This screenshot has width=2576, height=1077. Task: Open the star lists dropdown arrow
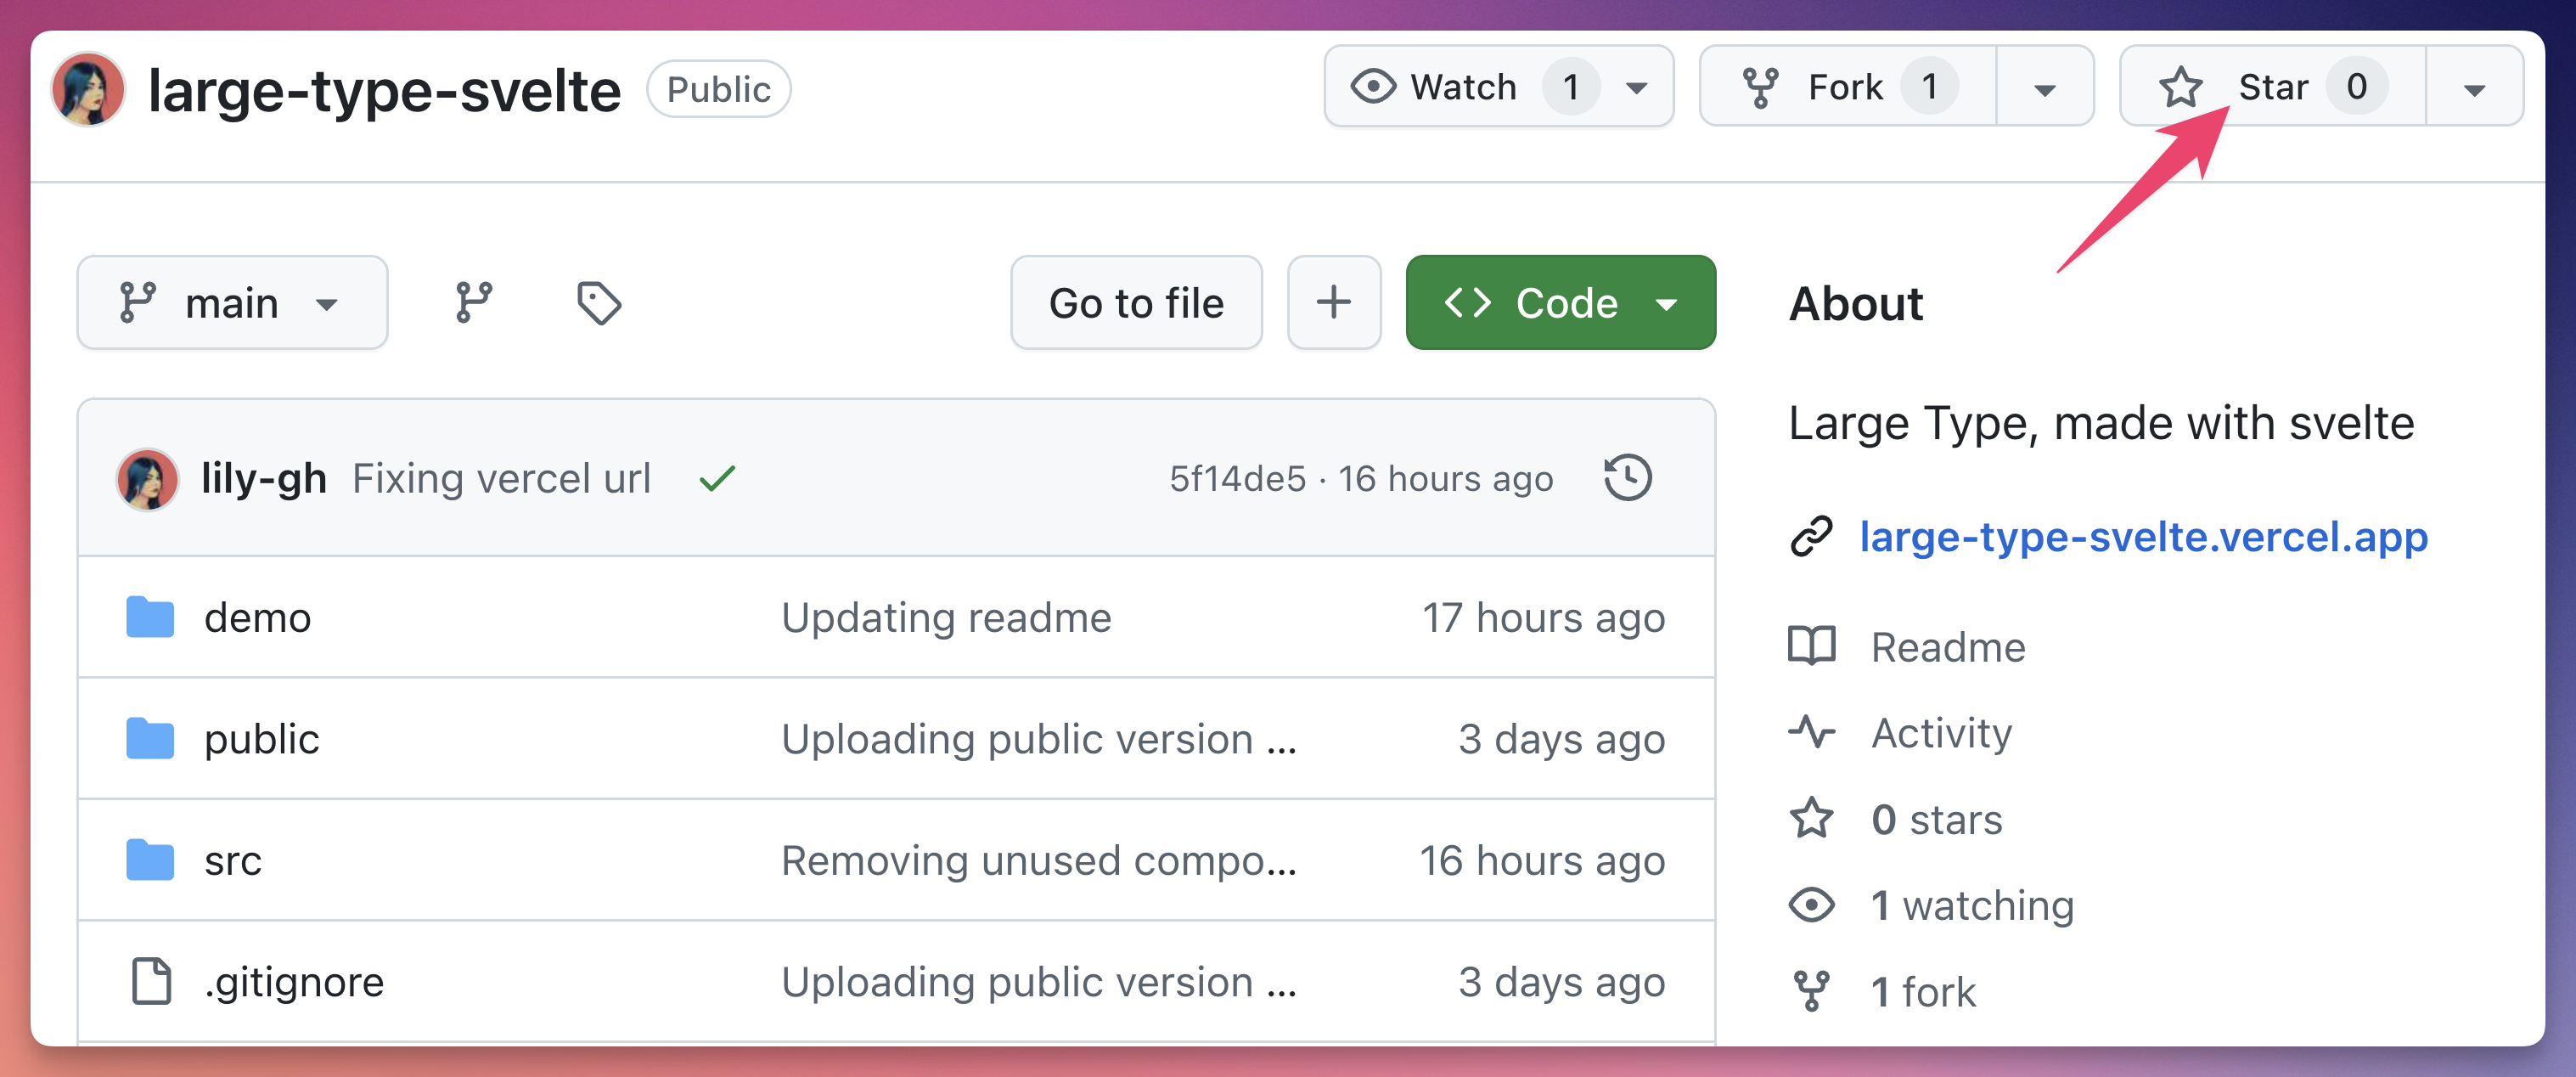click(x=2474, y=88)
